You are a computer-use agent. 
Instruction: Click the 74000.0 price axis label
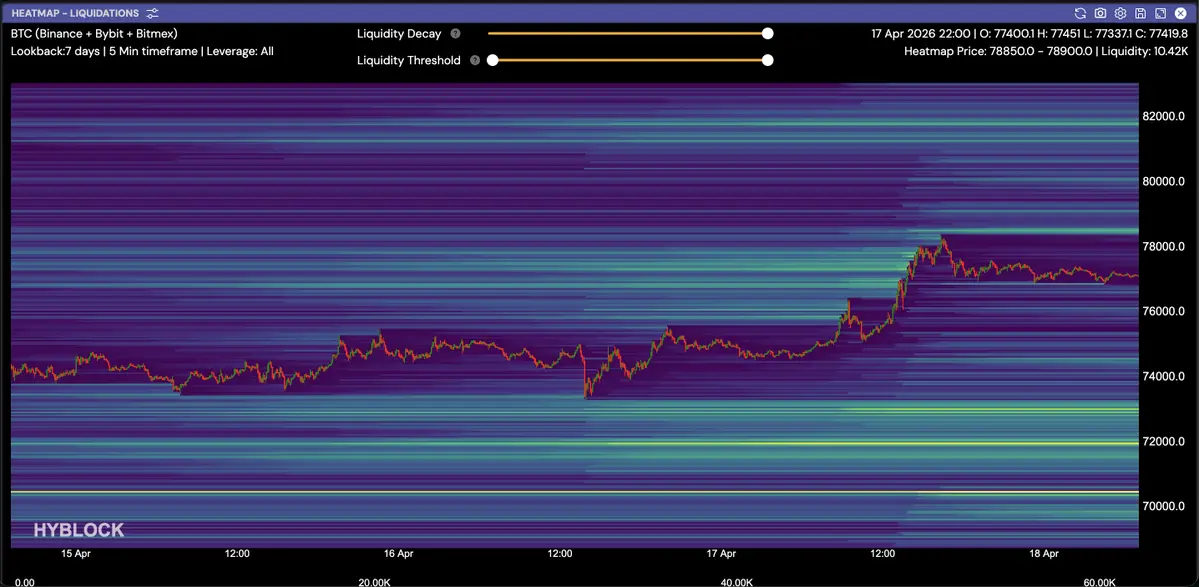[1164, 376]
